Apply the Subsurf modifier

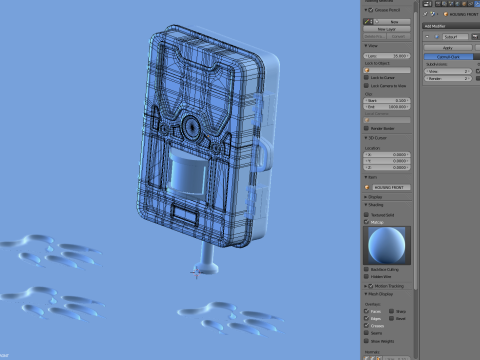(448, 48)
